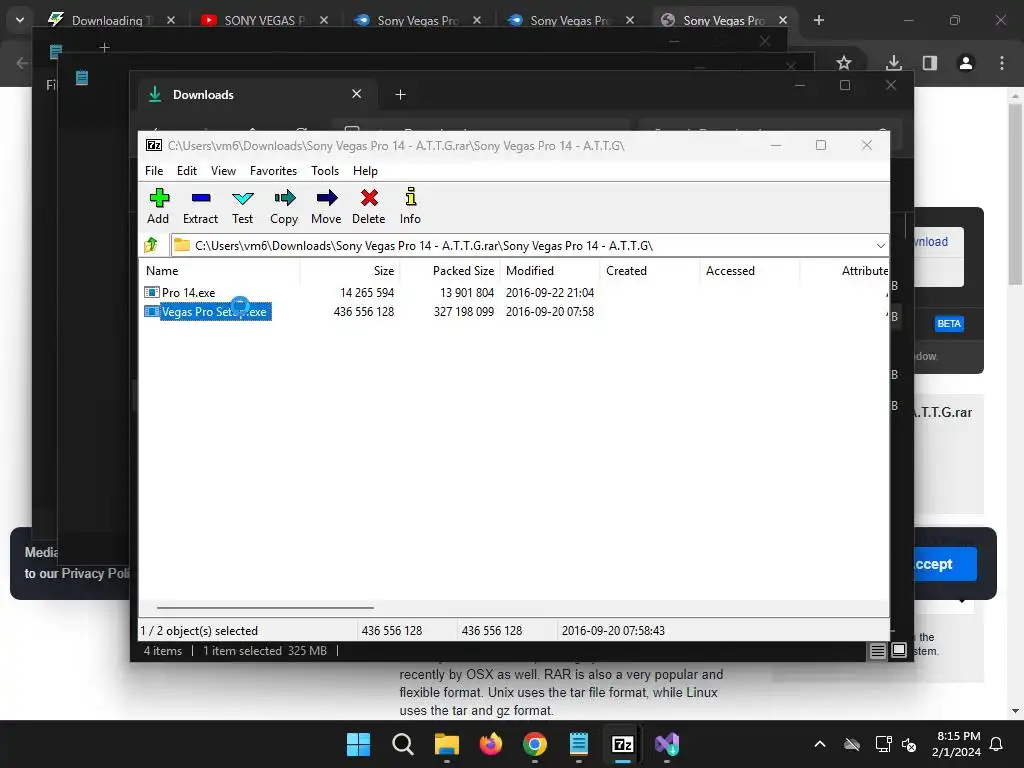The height and width of the screenshot is (768, 1024).
Task: Open 7-Zip from the taskbar
Action: [x=622, y=744]
